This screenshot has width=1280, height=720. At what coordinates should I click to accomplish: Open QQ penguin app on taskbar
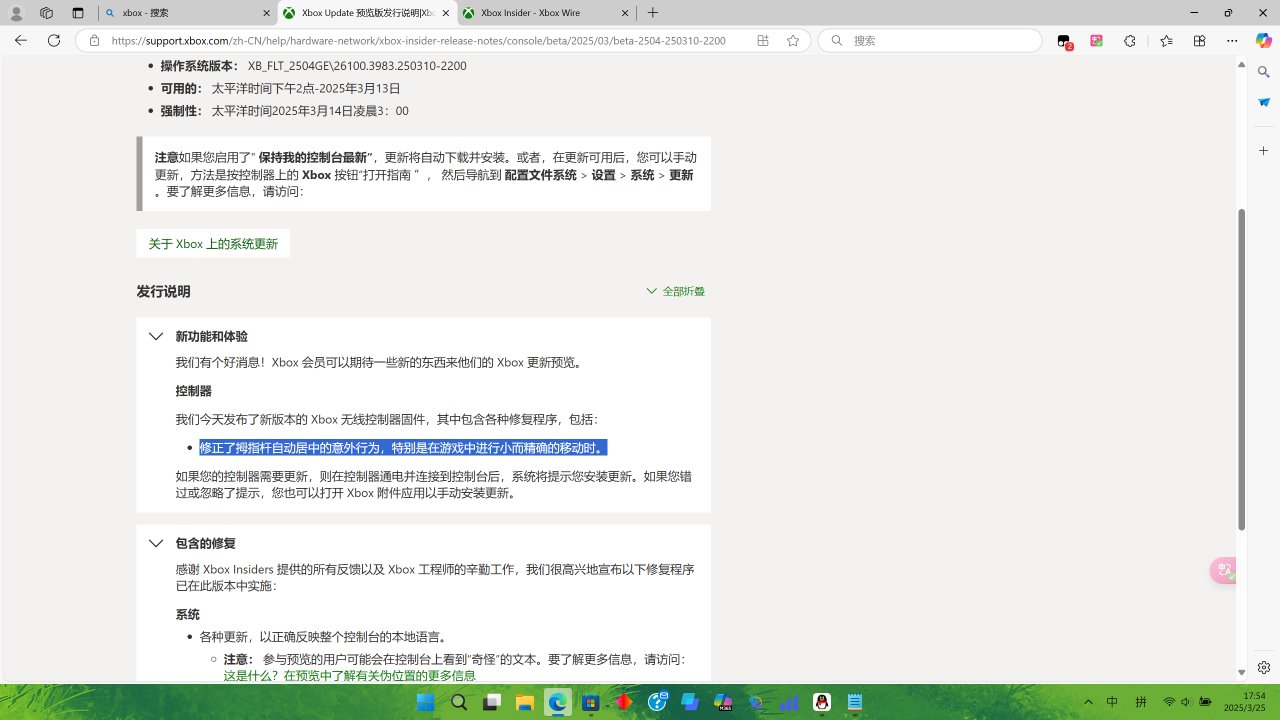coord(822,702)
